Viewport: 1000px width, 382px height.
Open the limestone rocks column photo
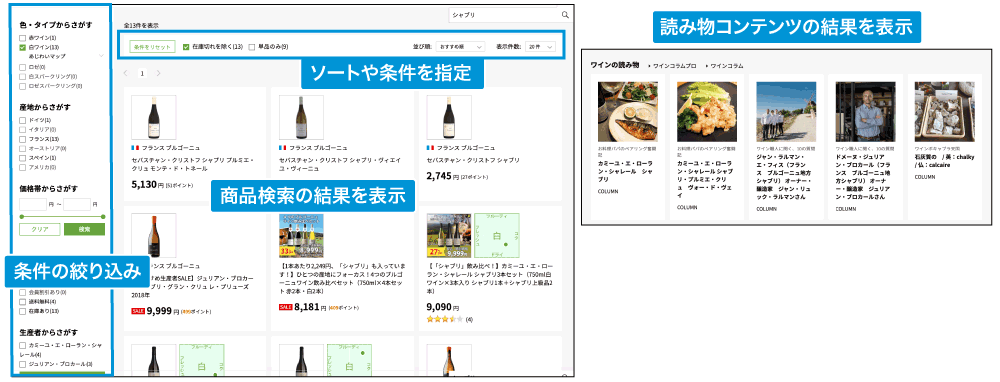click(945, 111)
